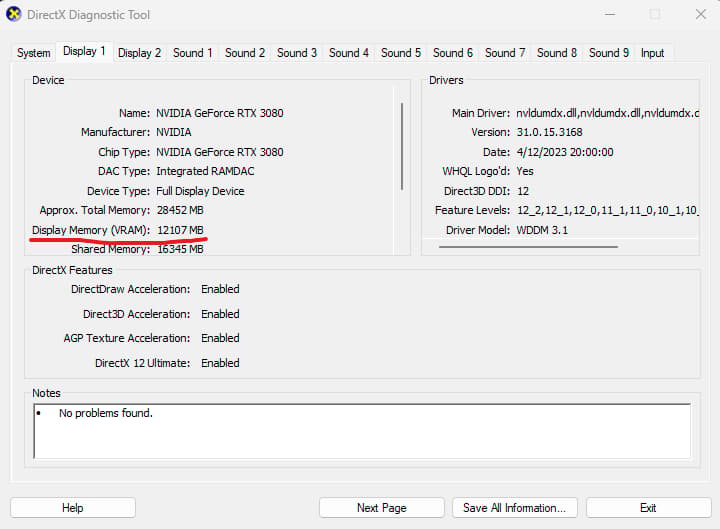Click the Device Type value Full Display Device
This screenshot has width=720, height=529.
tap(200, 191)
